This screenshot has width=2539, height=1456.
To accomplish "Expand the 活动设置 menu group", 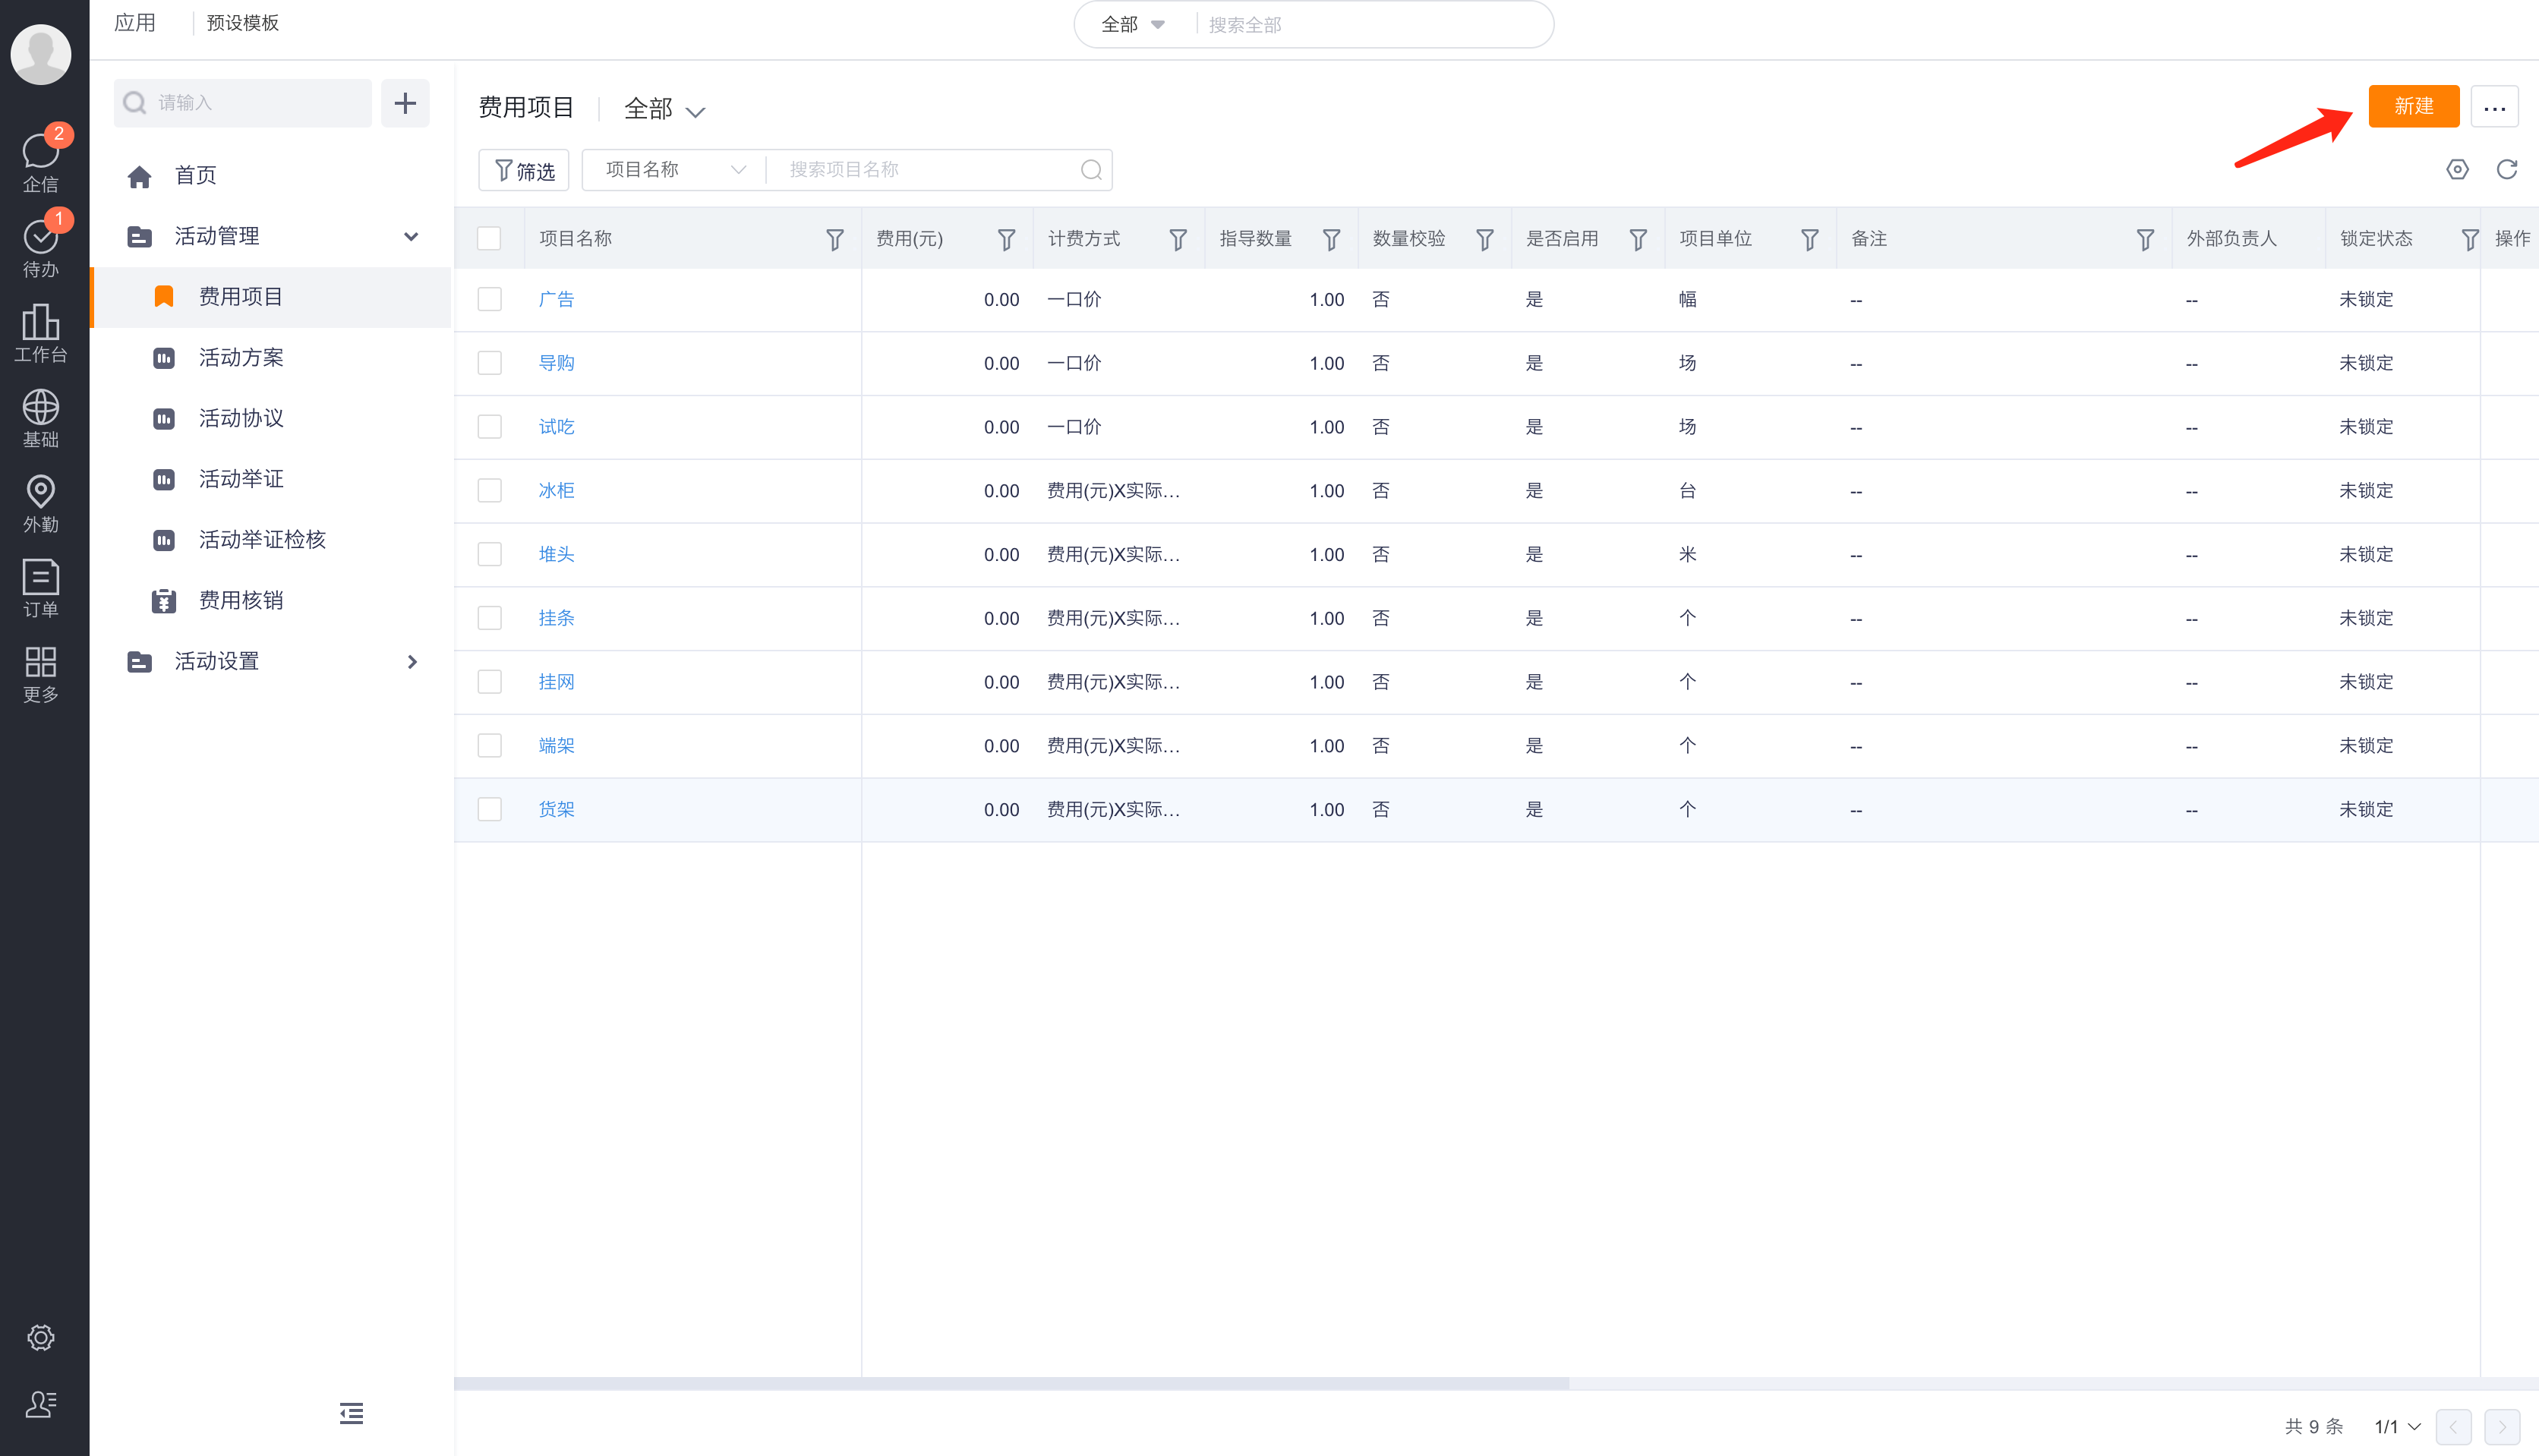I will coord(411,661).
